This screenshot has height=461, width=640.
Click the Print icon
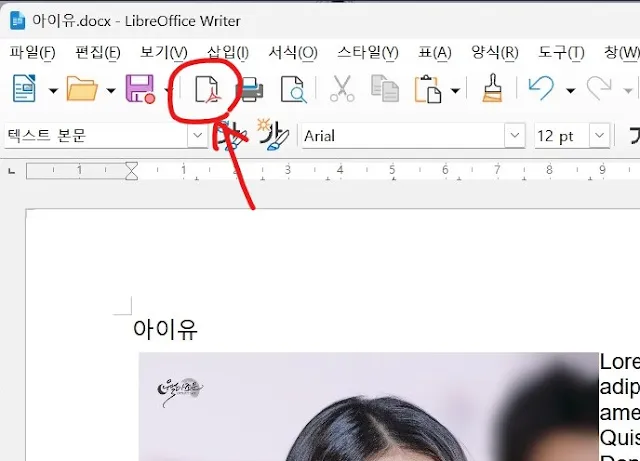pyautogui.click(x=251, y=89)
